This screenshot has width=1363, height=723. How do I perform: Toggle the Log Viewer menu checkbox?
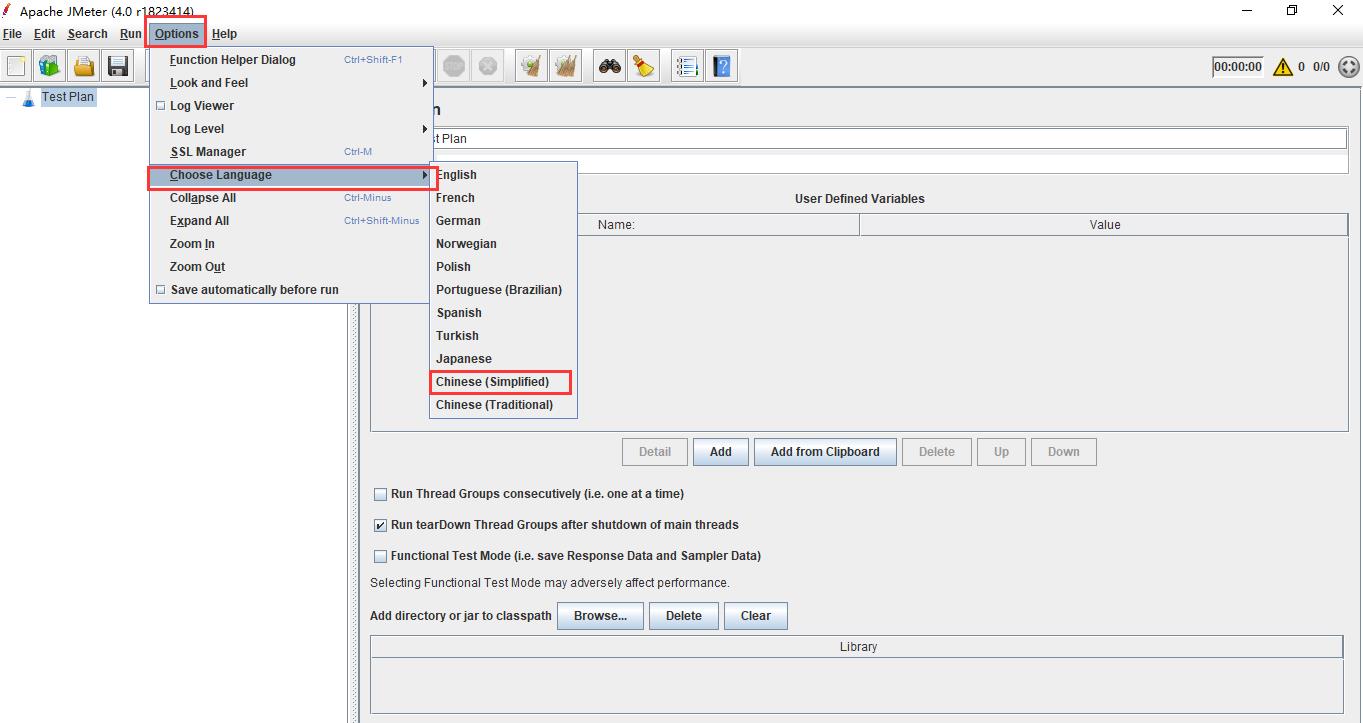click(x=160, y=106)
